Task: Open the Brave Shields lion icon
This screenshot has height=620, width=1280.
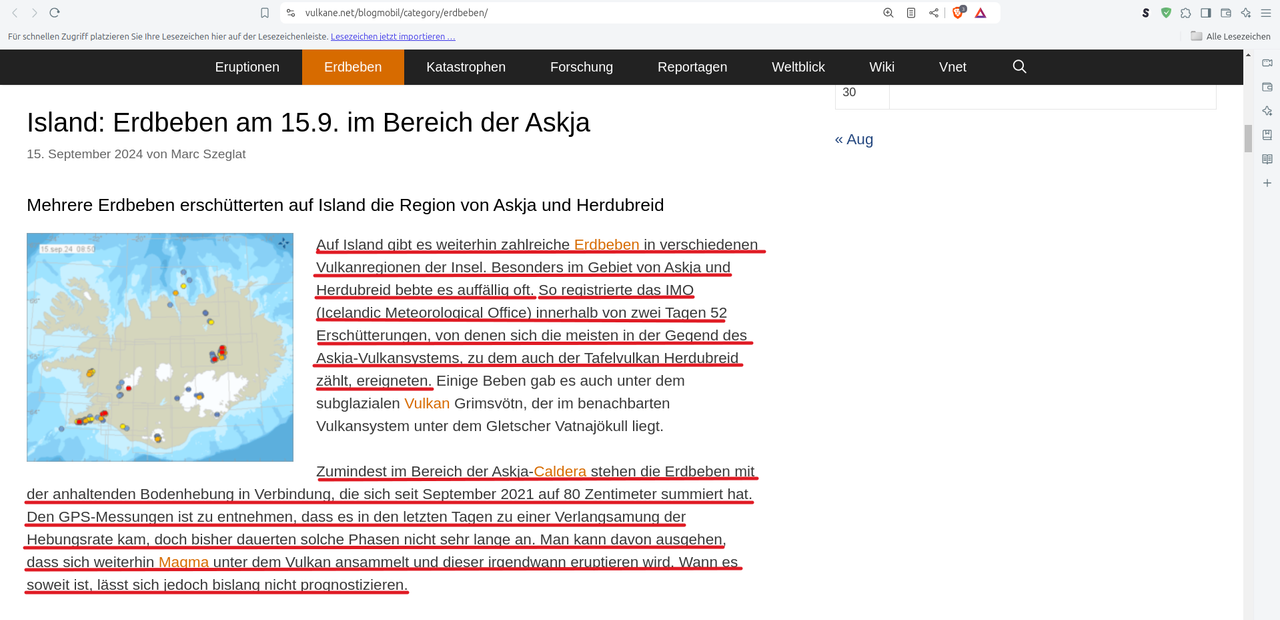Action: click(959, 13)
